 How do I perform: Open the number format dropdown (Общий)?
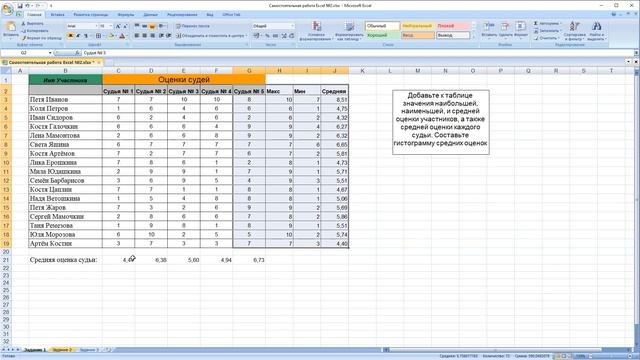point(292,26)
